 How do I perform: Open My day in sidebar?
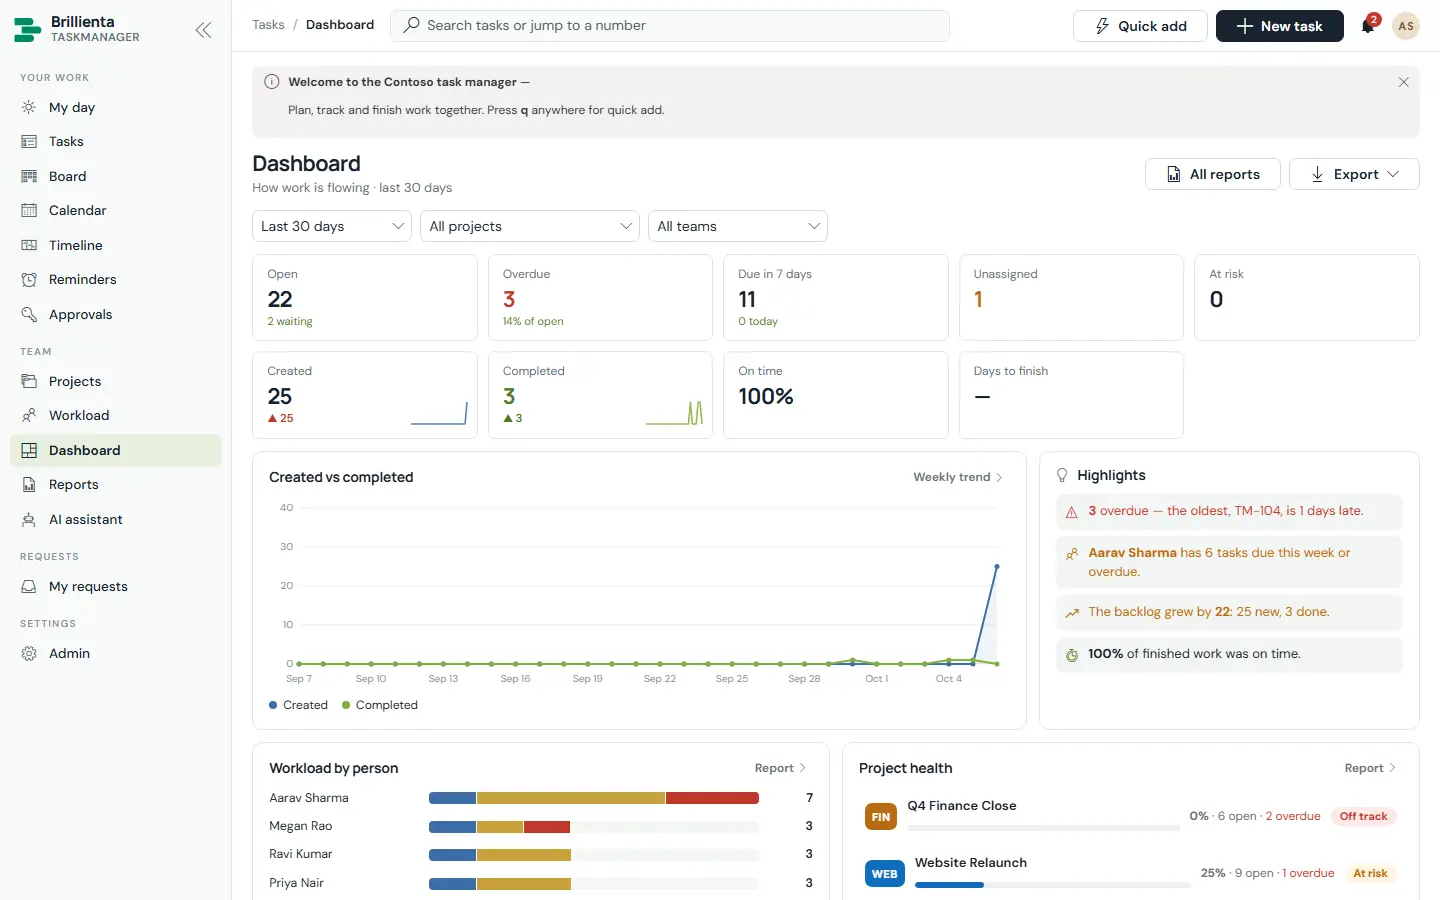tap(115, 107)
